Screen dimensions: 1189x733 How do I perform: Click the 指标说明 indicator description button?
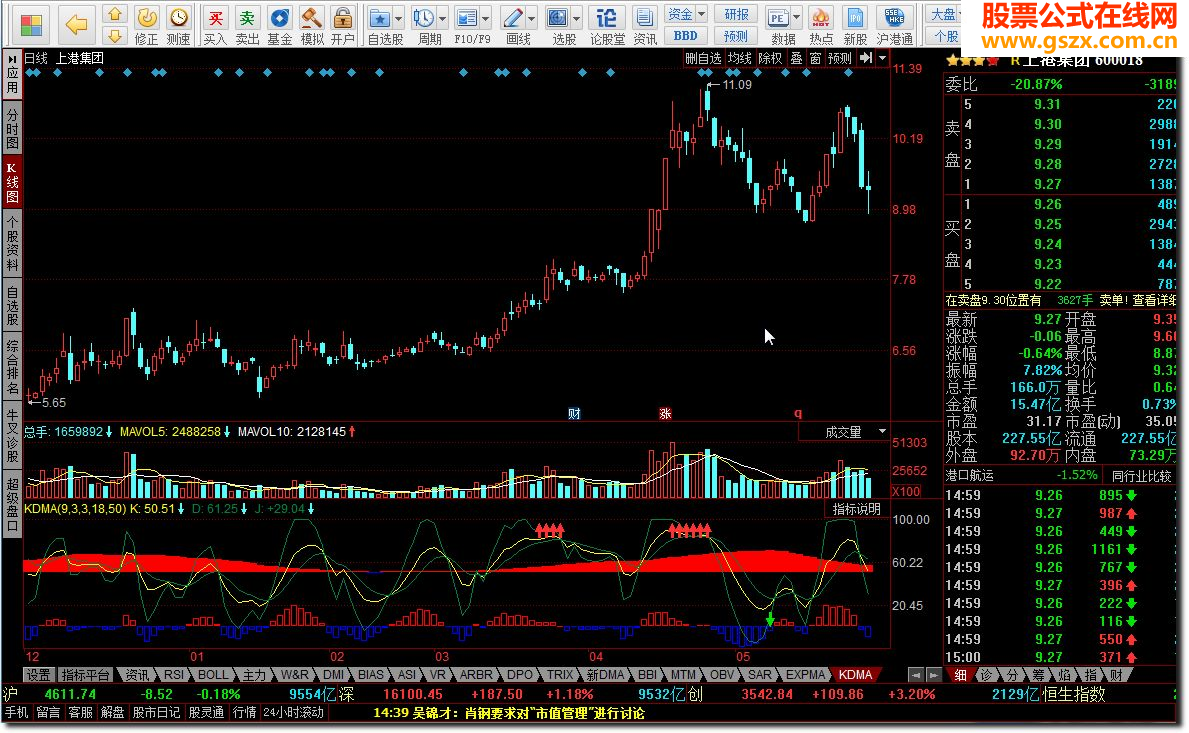click(x=857, y=509)
